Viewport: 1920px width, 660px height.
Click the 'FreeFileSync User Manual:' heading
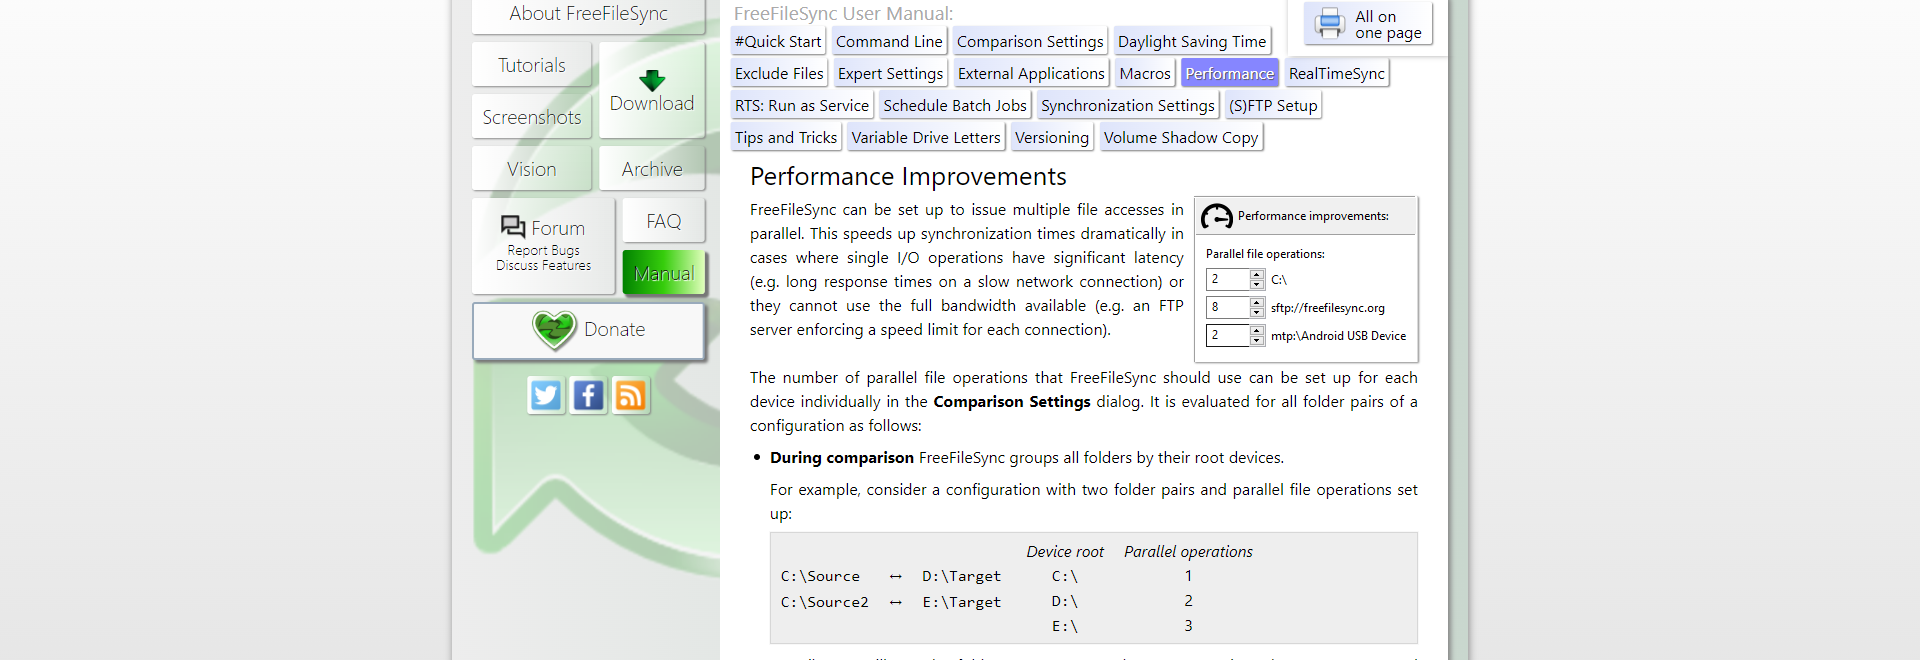pos(843,13)
